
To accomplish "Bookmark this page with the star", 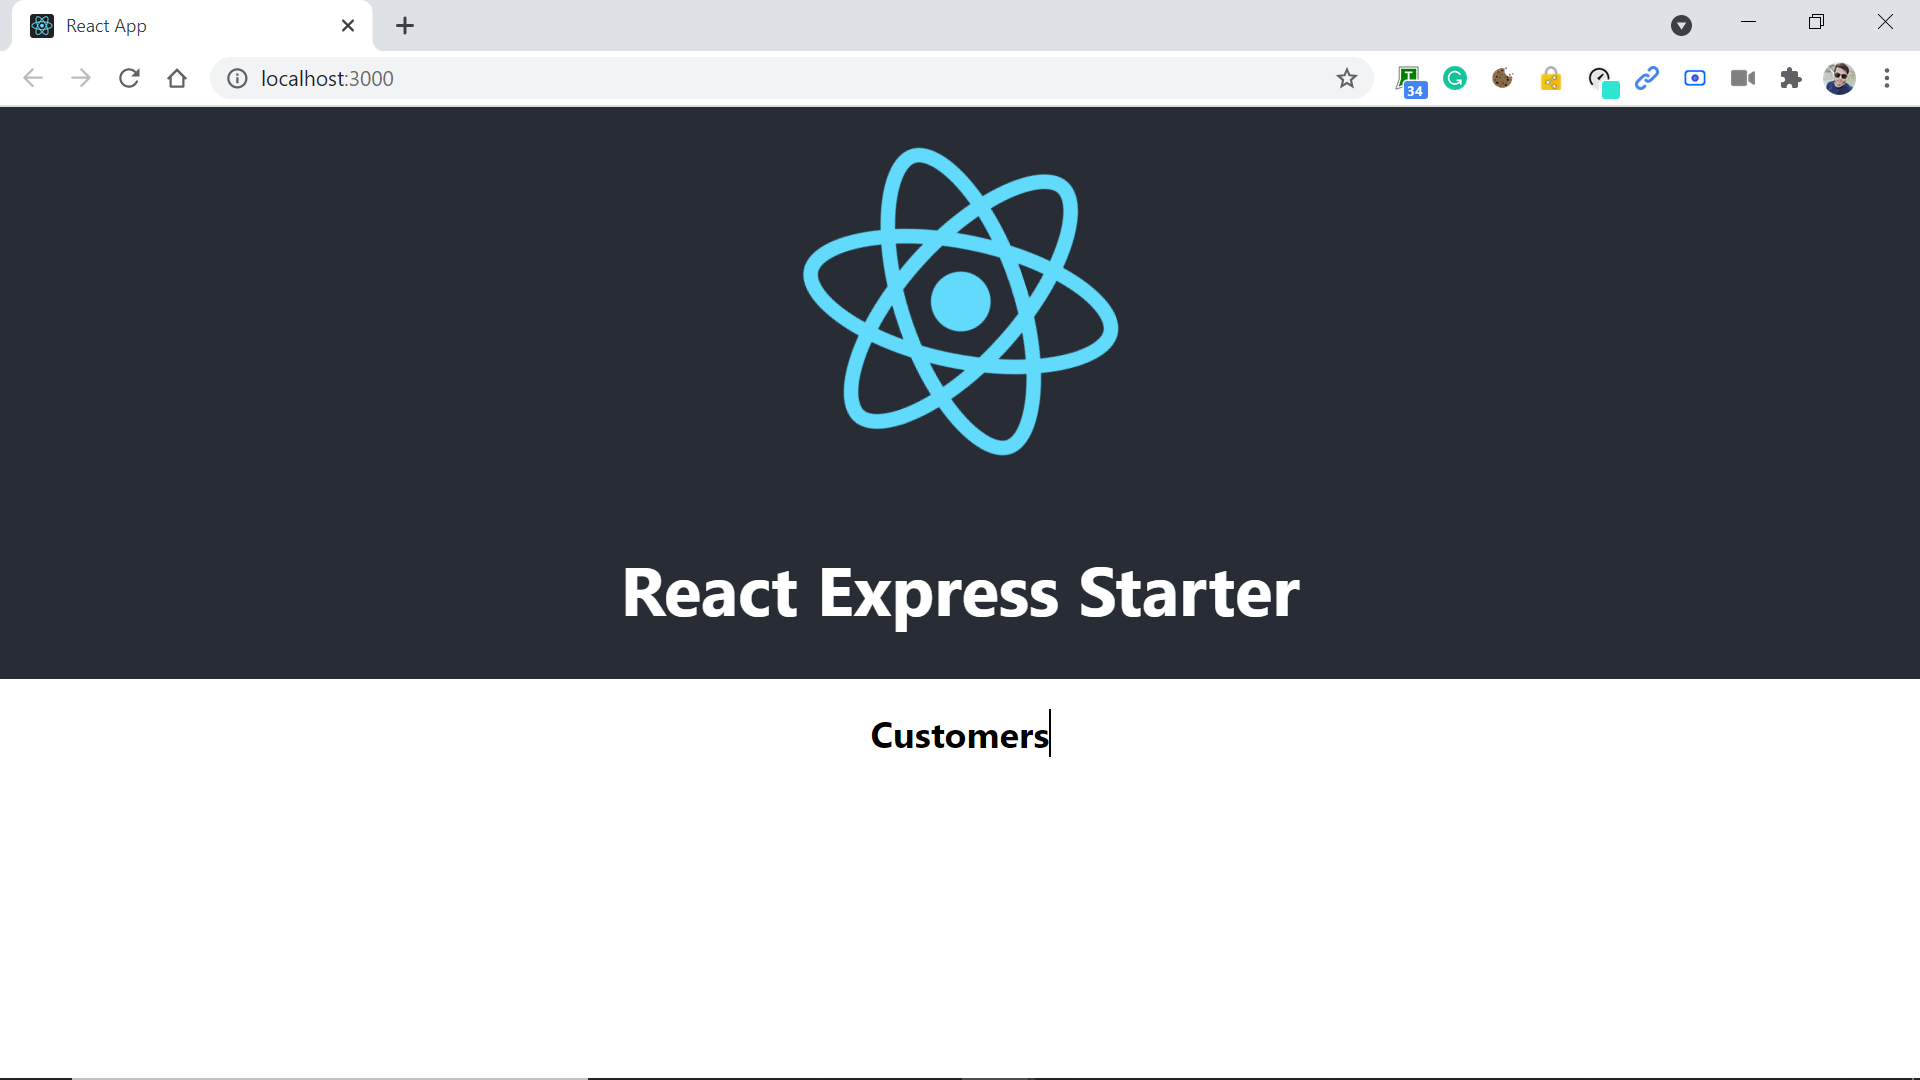I will click(x=1347, y=78).
